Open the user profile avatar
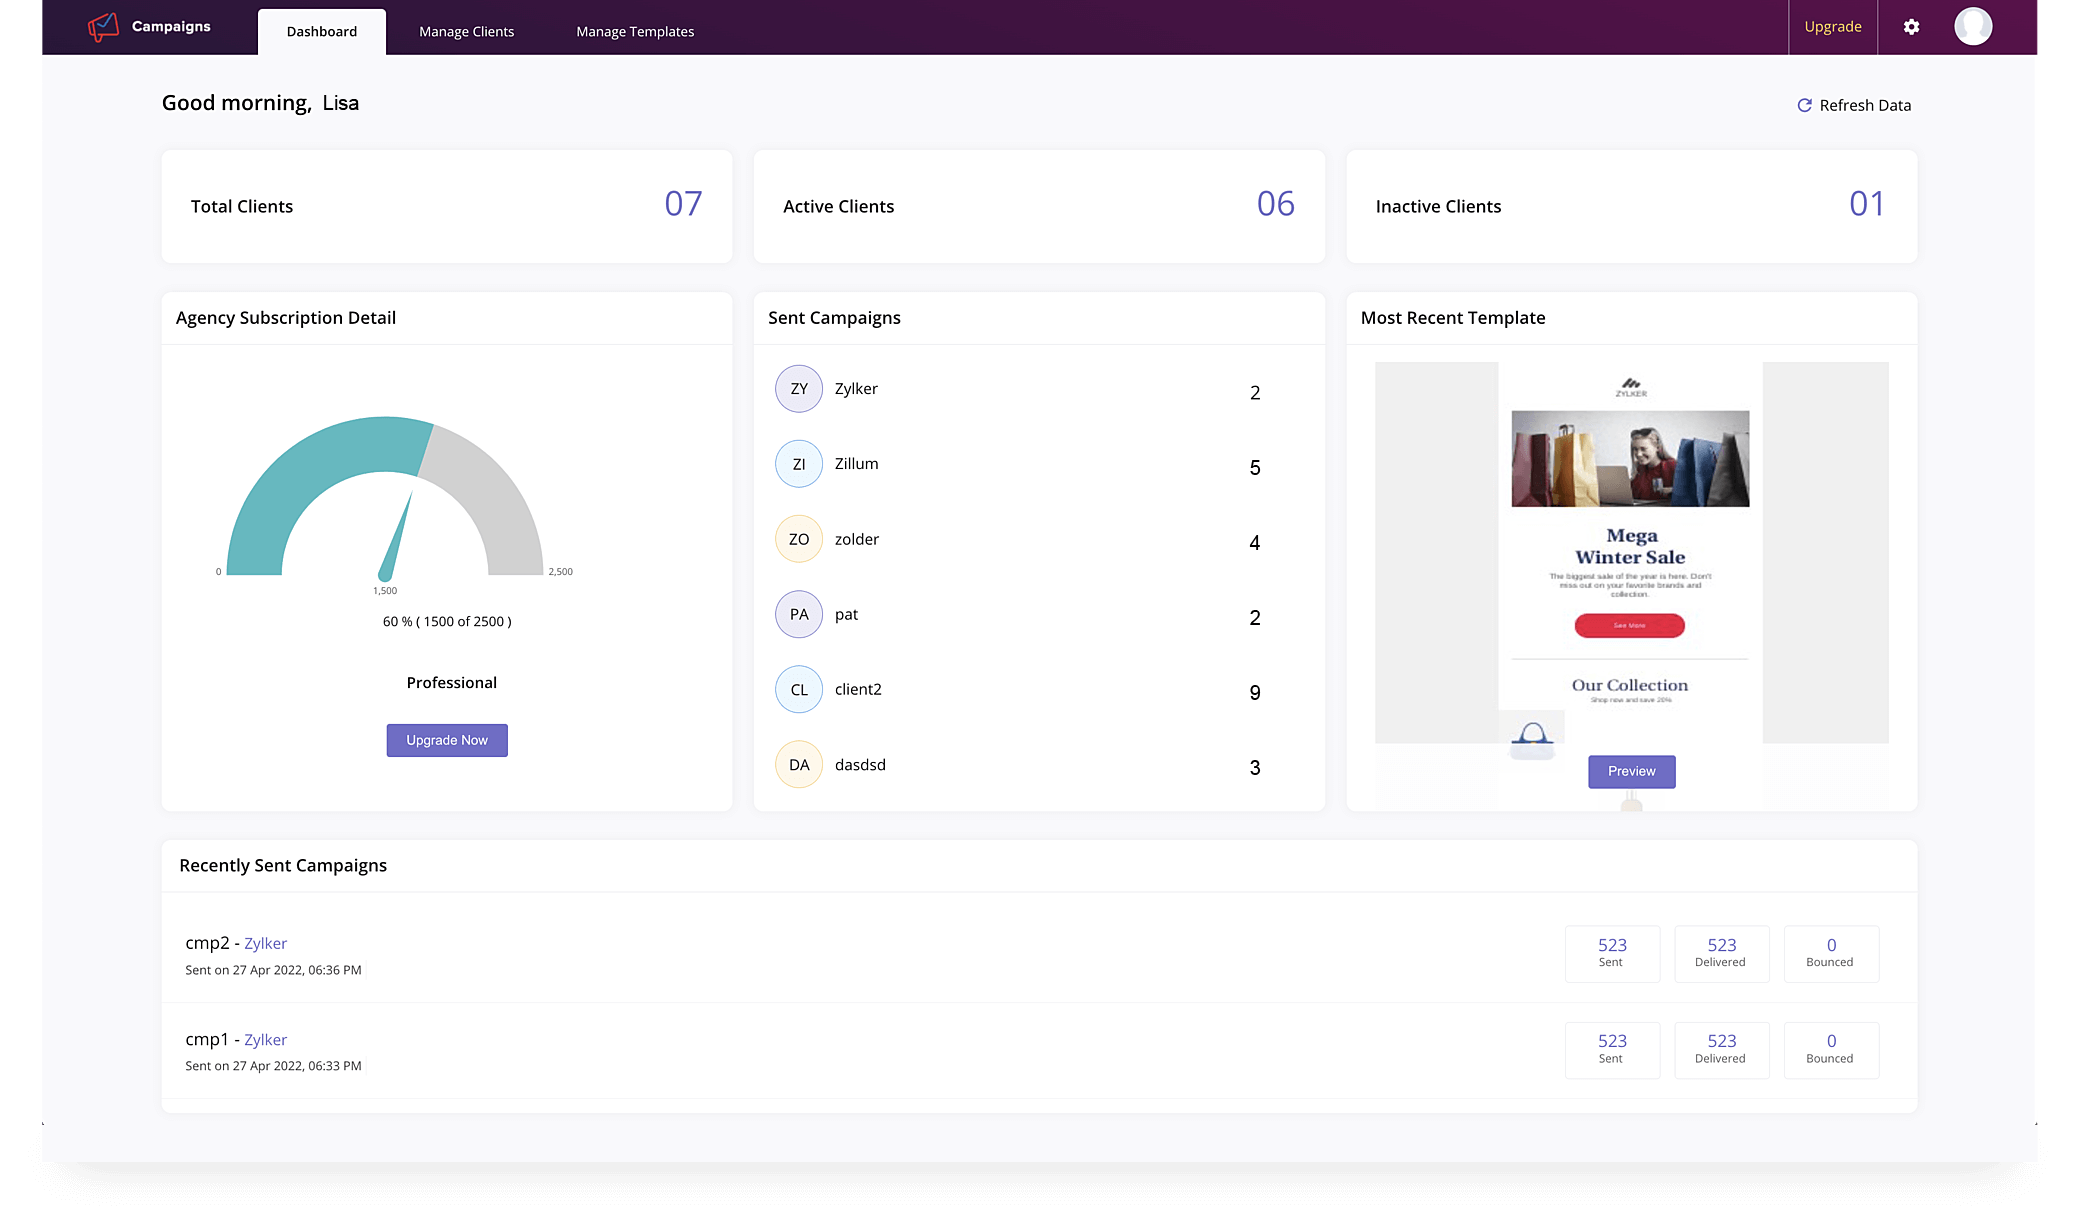 [1972, 27]
